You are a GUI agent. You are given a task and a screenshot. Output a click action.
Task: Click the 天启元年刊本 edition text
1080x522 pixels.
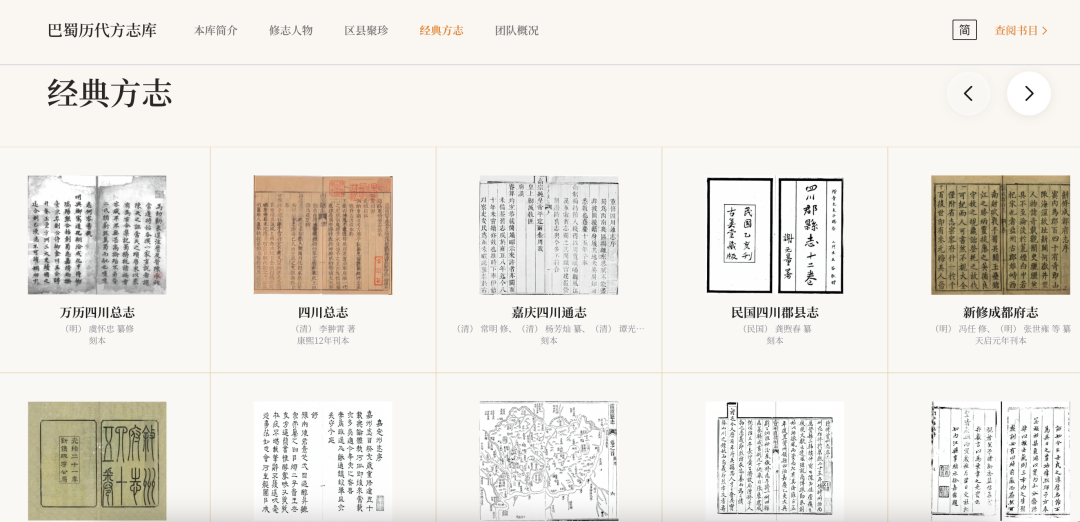point(1001,340)
